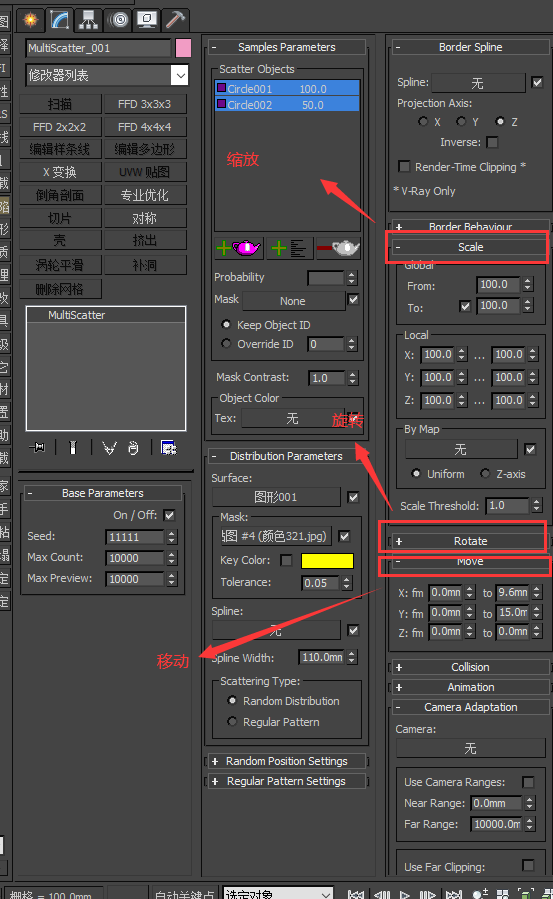The height and width of the screenshot is (899, 553).
Task: Click the Pin Stack icon below modifier stack
Action: (37, 447)
